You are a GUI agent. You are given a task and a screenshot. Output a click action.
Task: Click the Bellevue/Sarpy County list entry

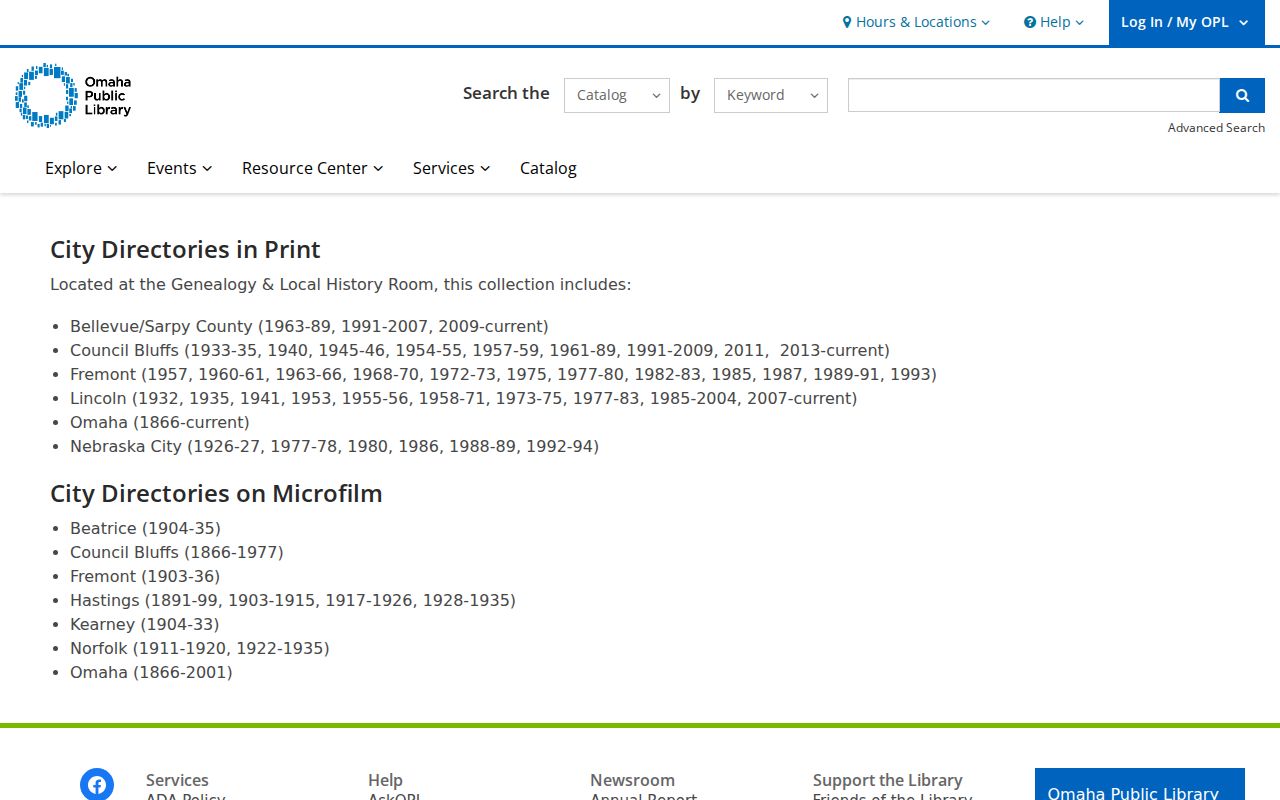(309, 326)
